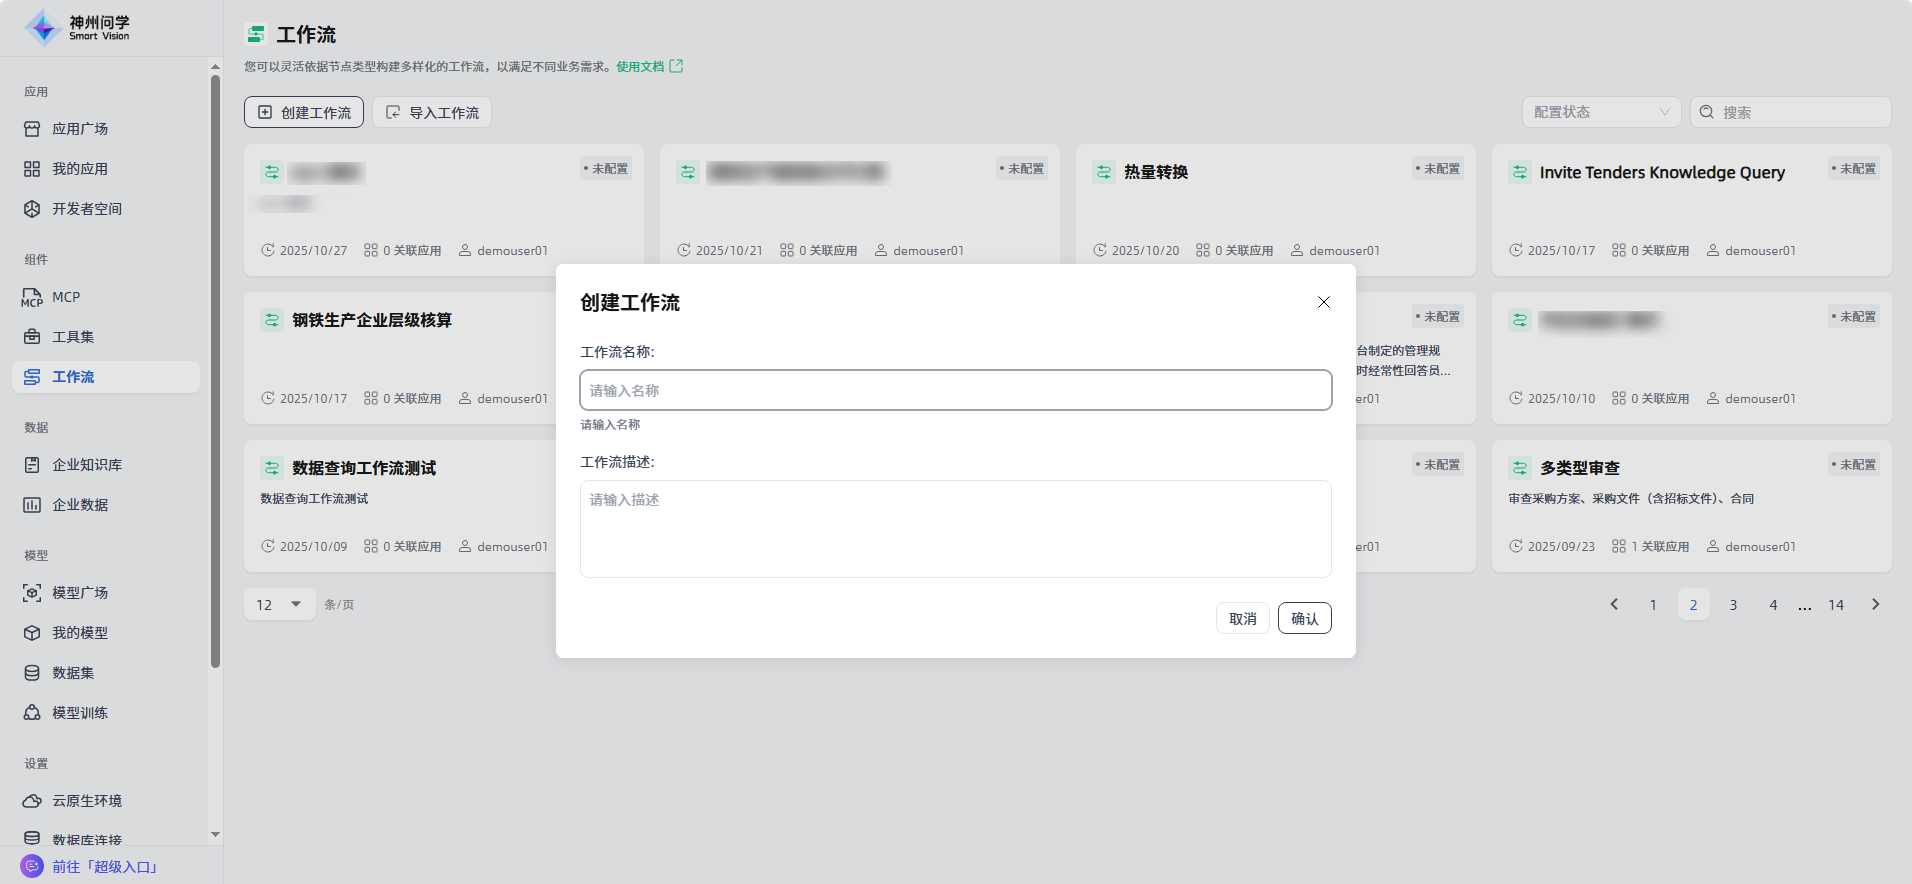Click the sidebar scroll down arrow
1912x884 pixels.
point(215,834)
